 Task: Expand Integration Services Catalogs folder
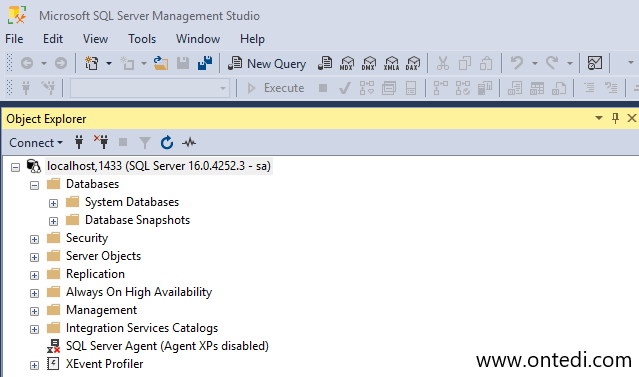point(35,329)
